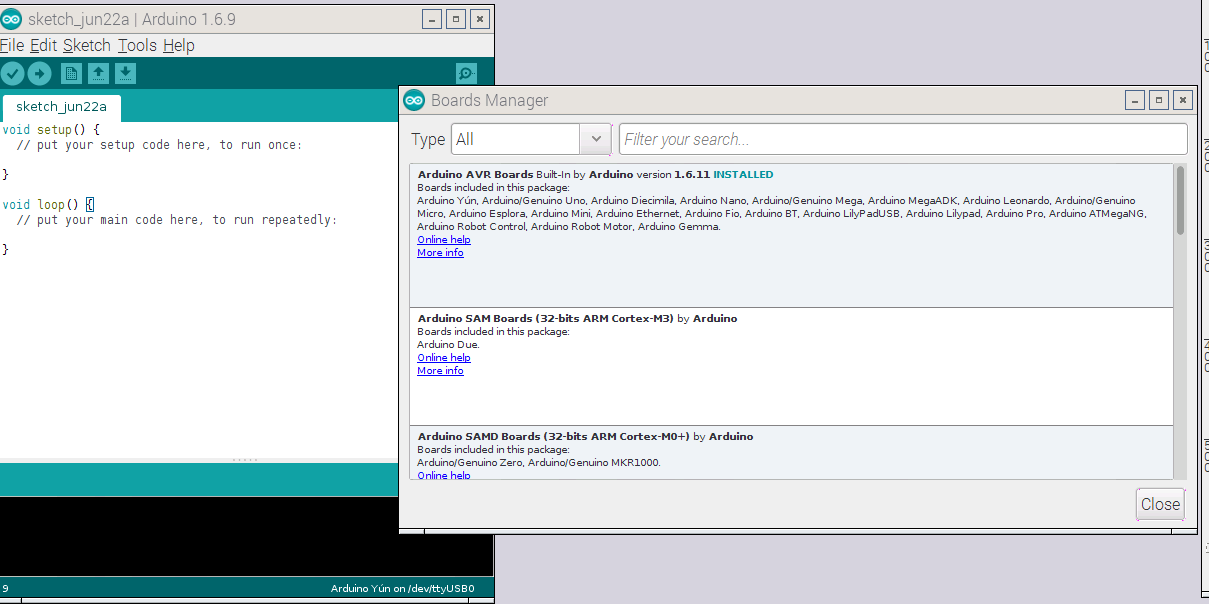Click the Upload arrow toolbar icon
The image size is (1209, 604).
pos(39,73)
